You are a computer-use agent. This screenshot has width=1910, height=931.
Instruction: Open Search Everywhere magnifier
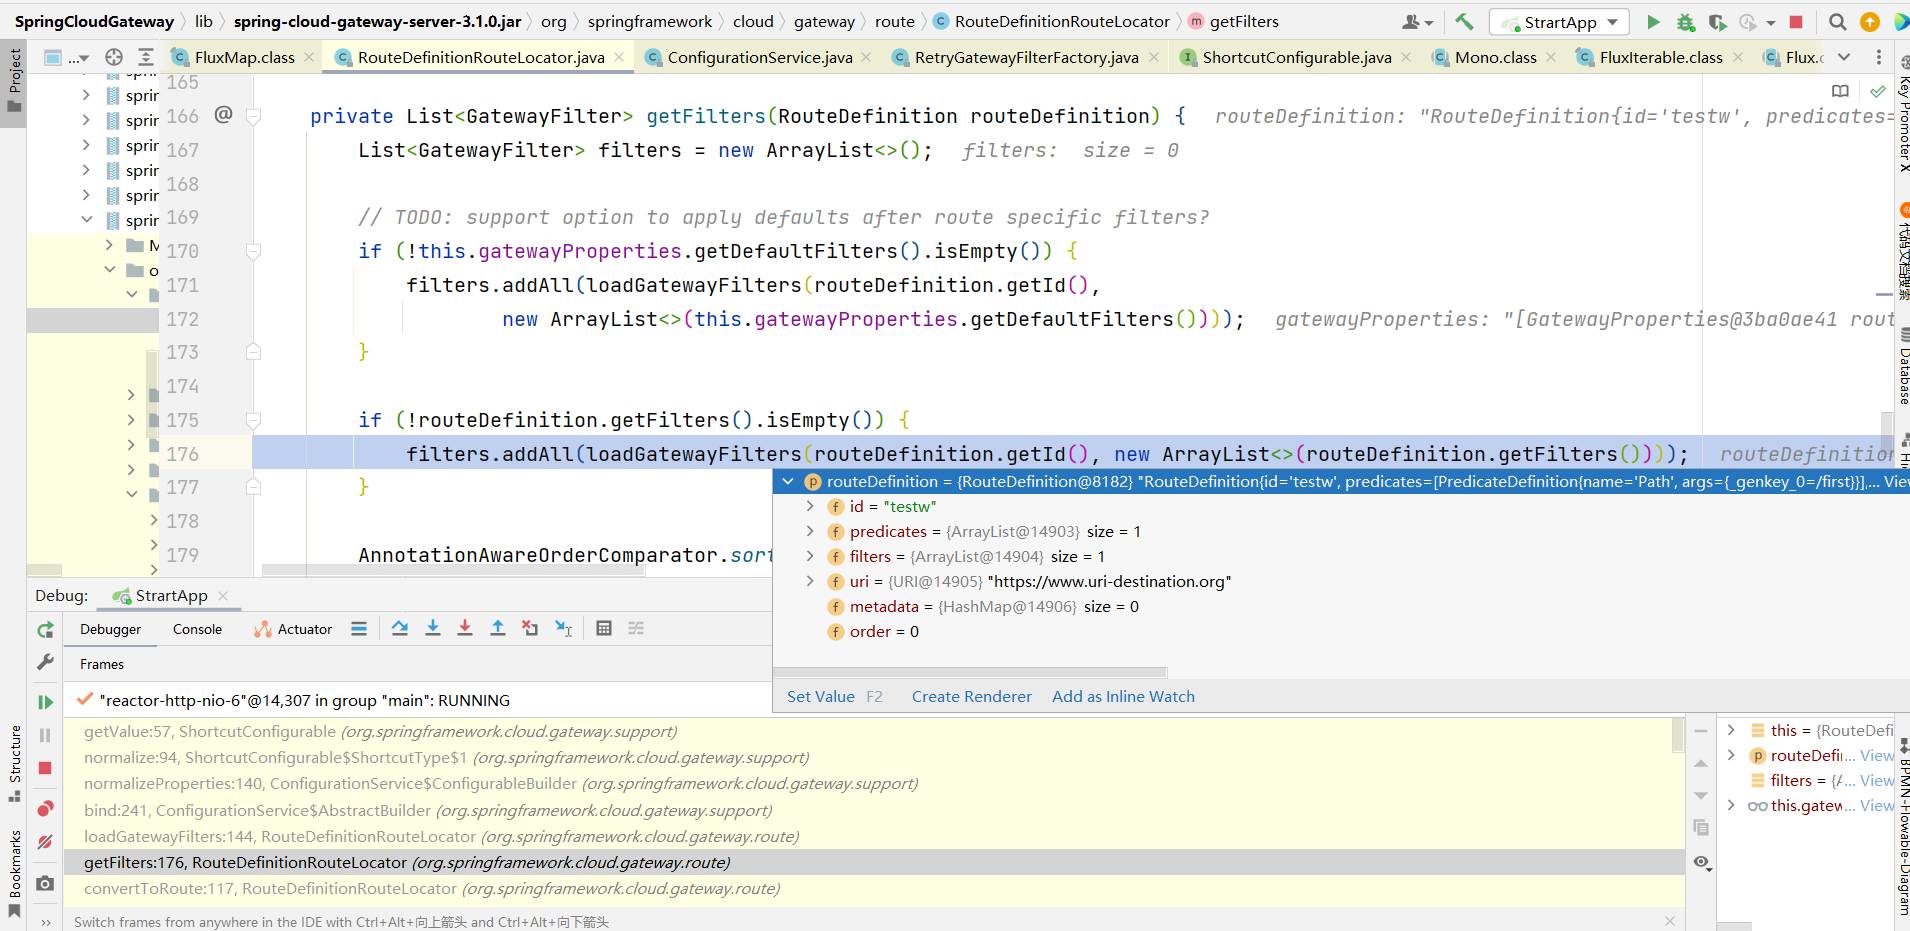tap(1837, 21)
